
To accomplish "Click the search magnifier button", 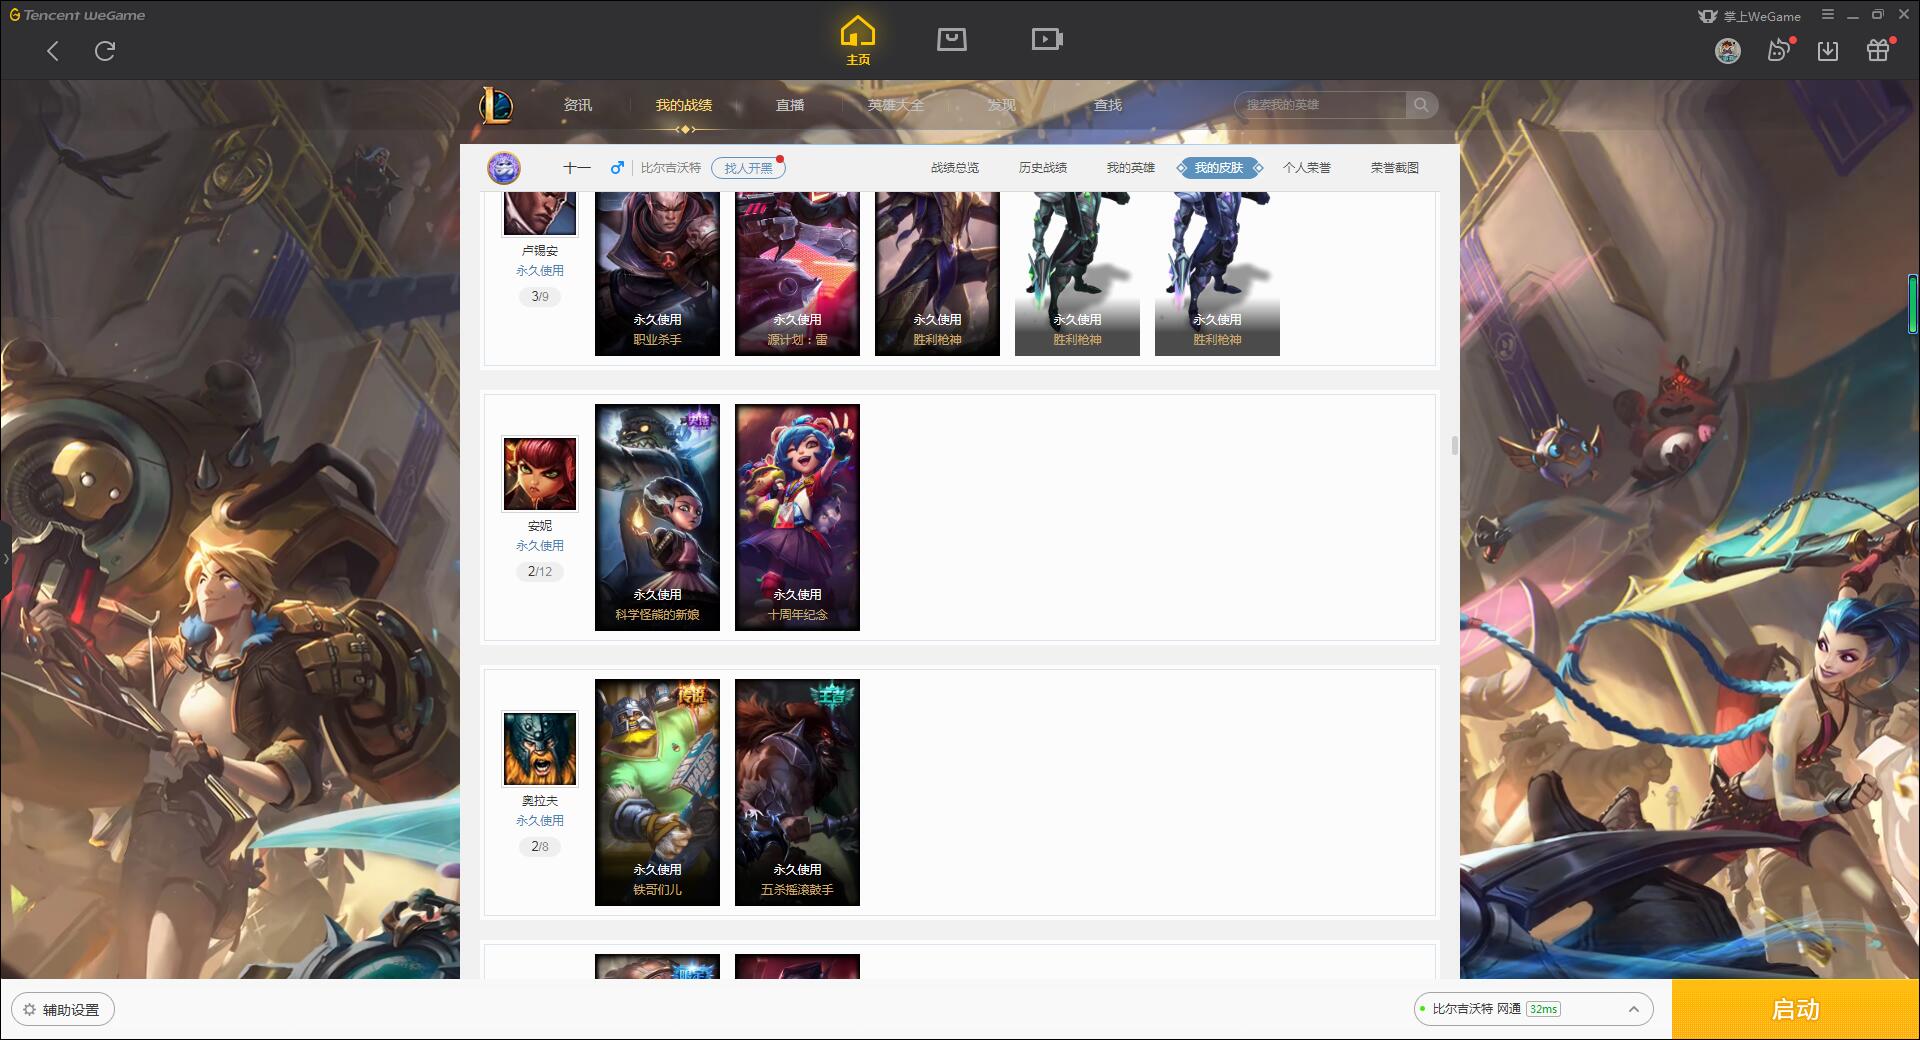I will [x=1421, y=105].
